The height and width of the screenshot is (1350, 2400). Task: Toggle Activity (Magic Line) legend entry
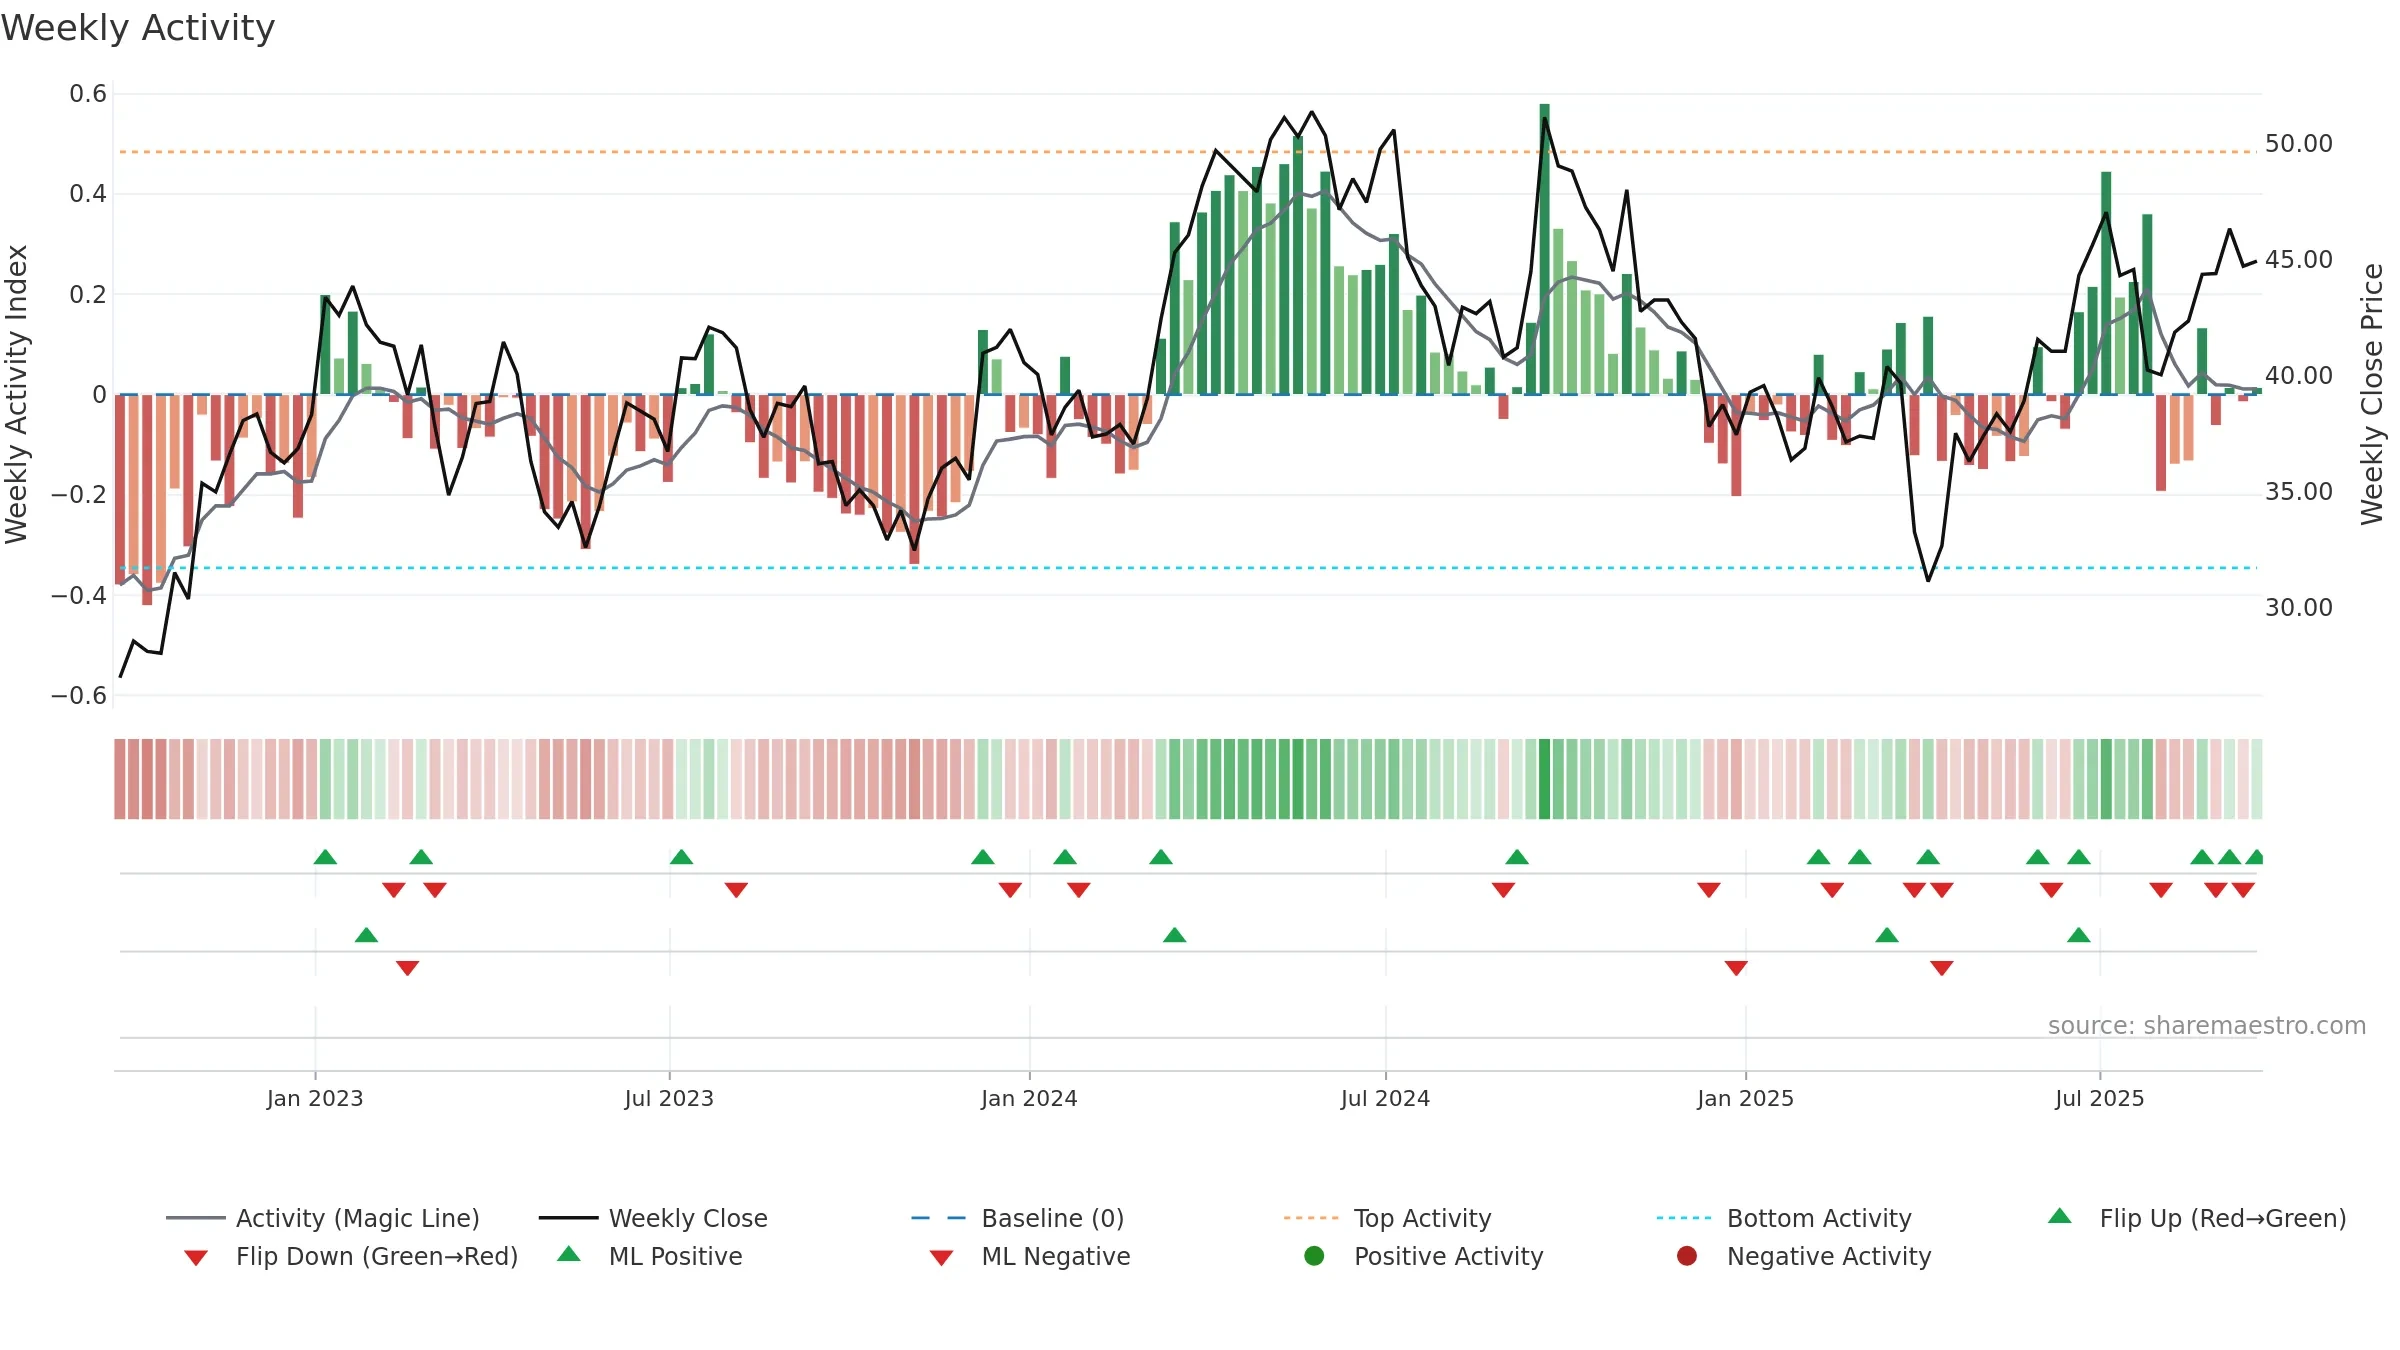pyautogui.click(x=323, y=1218)
